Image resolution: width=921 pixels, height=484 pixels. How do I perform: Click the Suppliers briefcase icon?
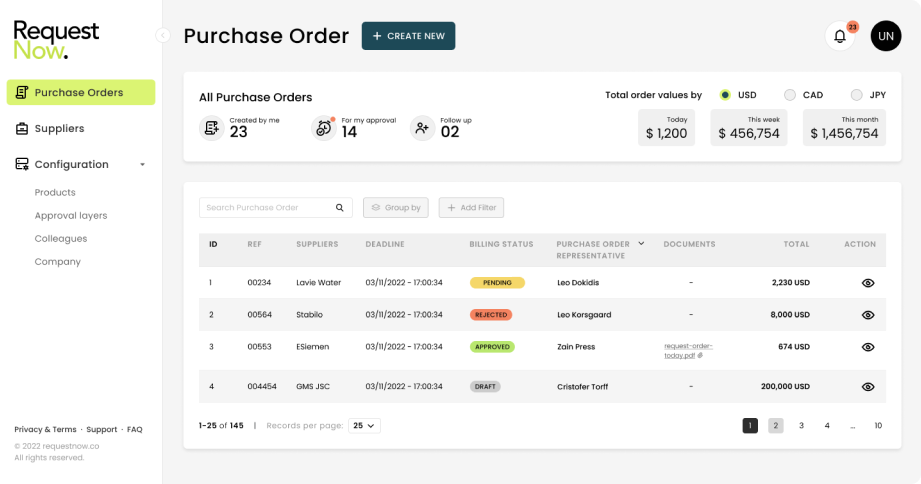(22, 128)
